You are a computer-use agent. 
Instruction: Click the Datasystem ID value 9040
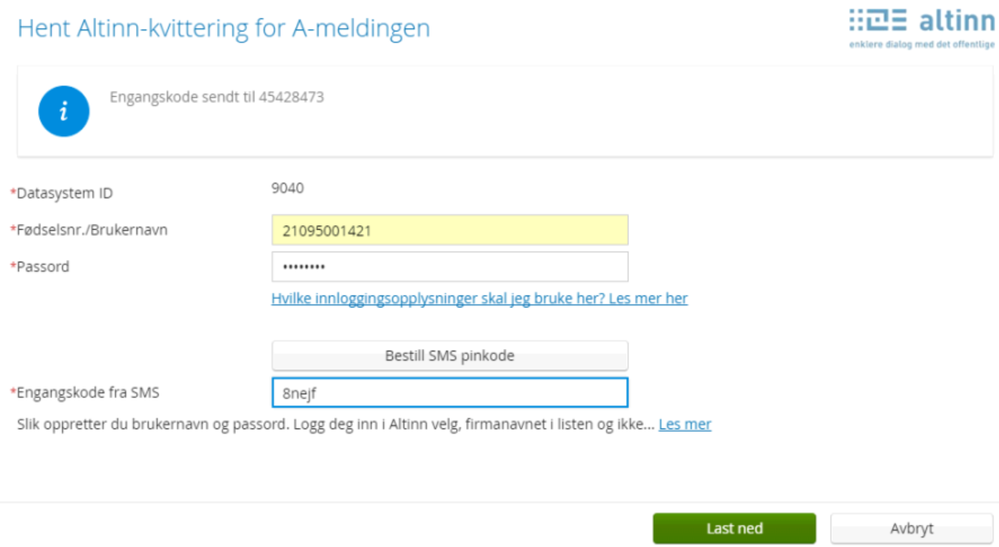coord(288,187)
